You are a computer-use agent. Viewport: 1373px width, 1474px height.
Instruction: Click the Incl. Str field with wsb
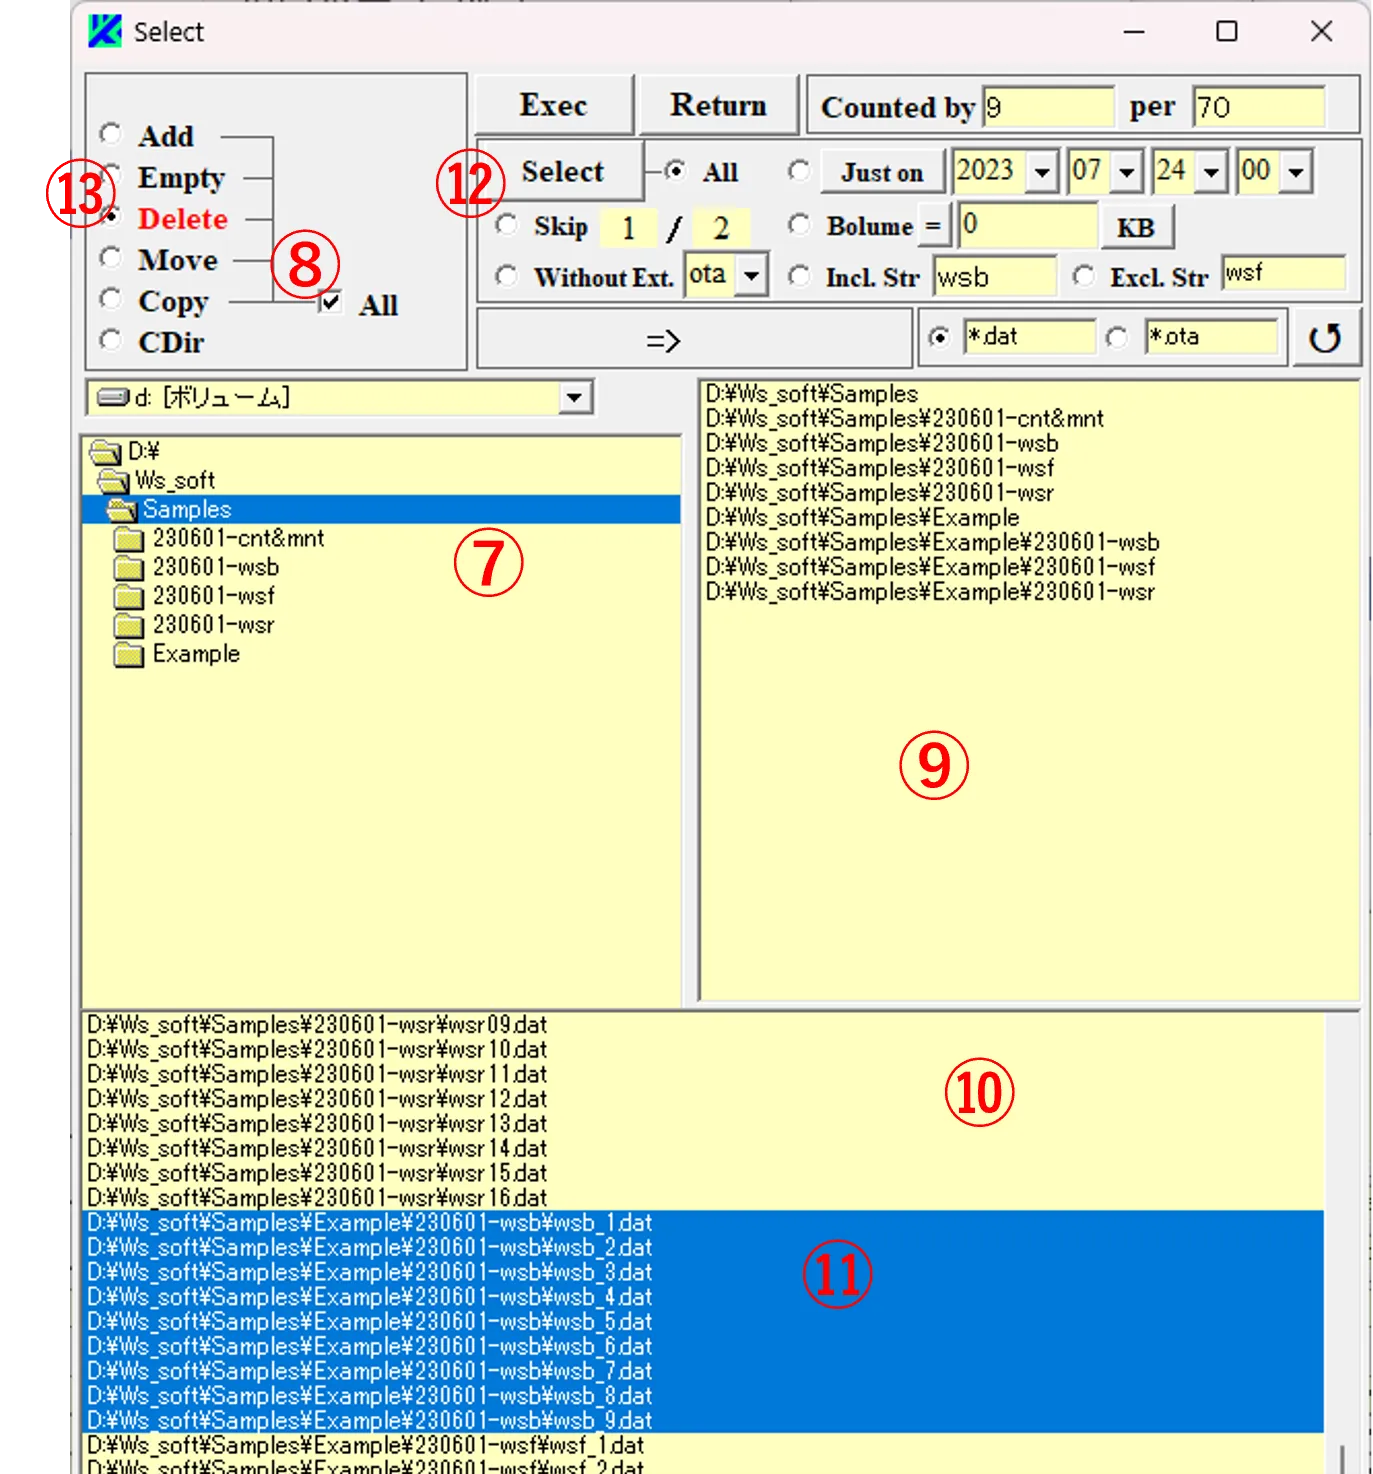995,276
